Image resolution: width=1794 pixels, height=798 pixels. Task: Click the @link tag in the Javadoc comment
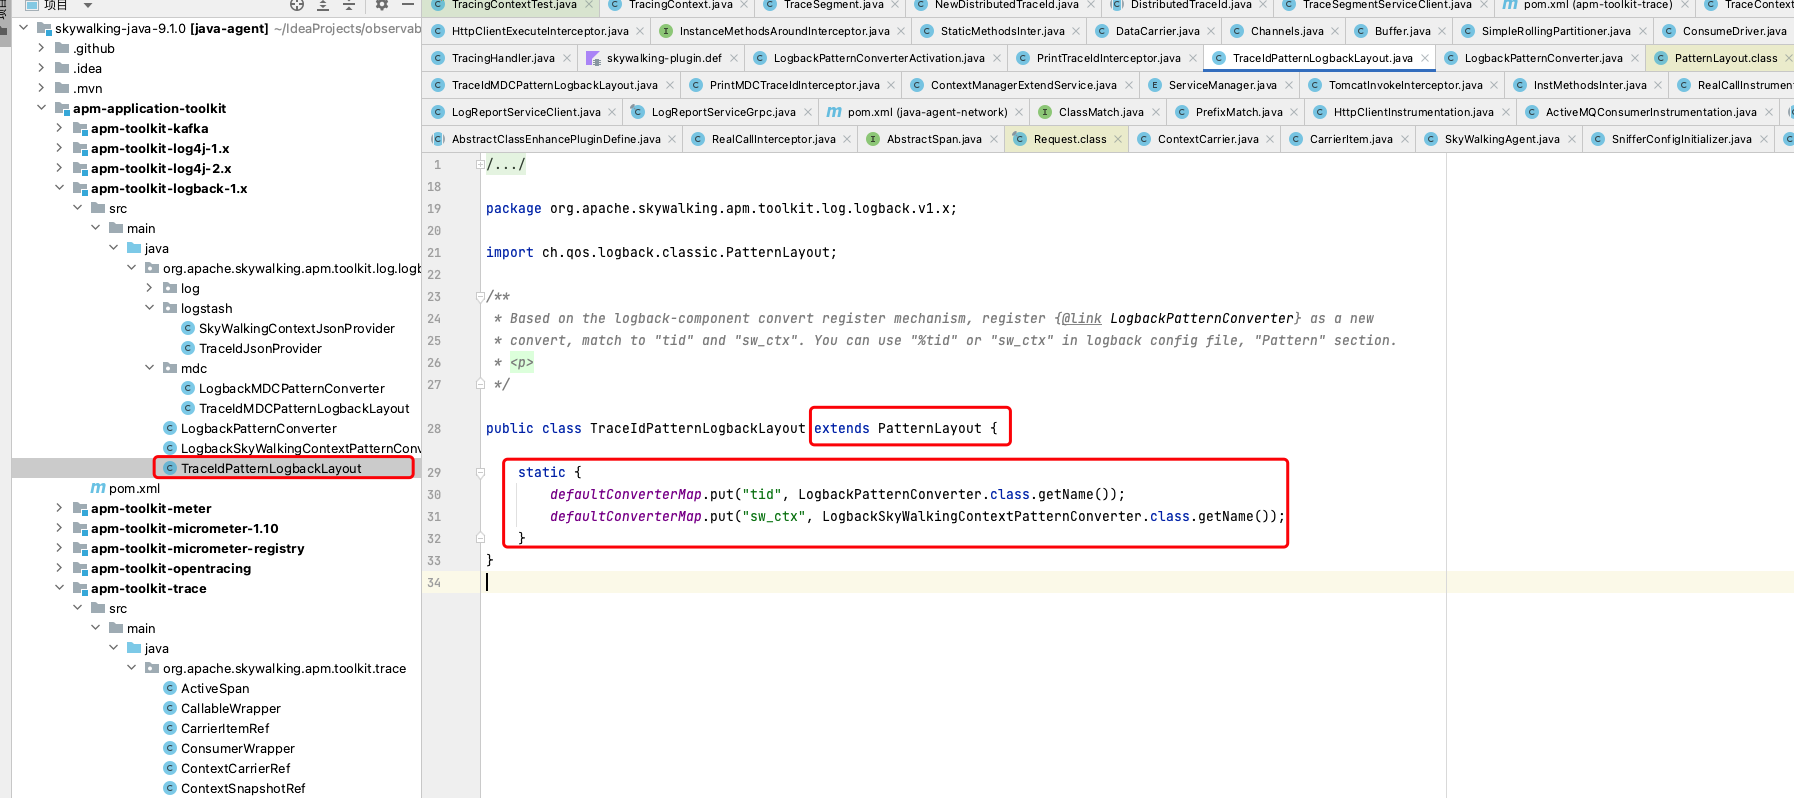click(1081, 318)
